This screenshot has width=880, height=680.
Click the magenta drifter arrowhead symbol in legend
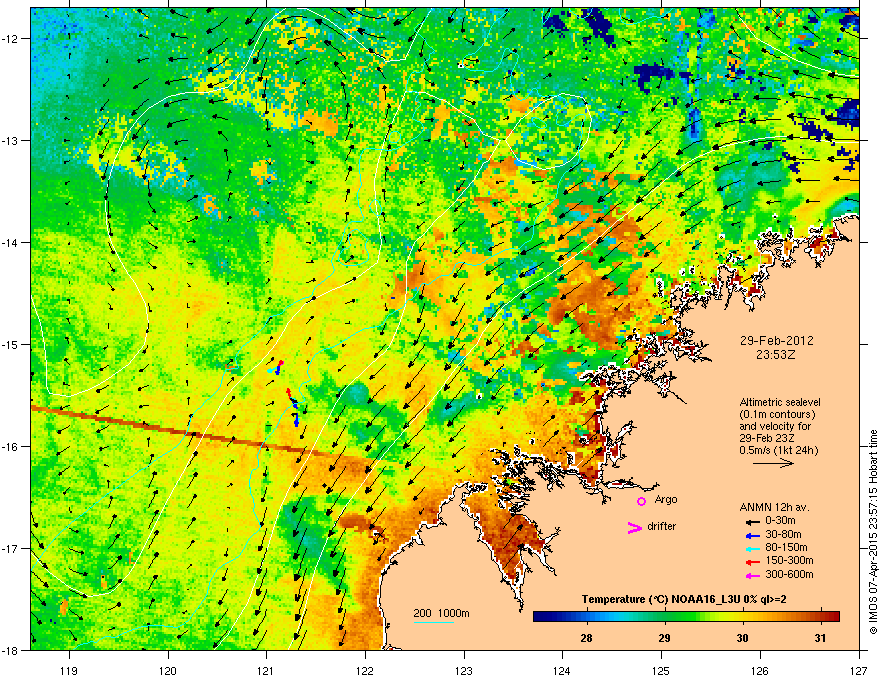point(634,527)
